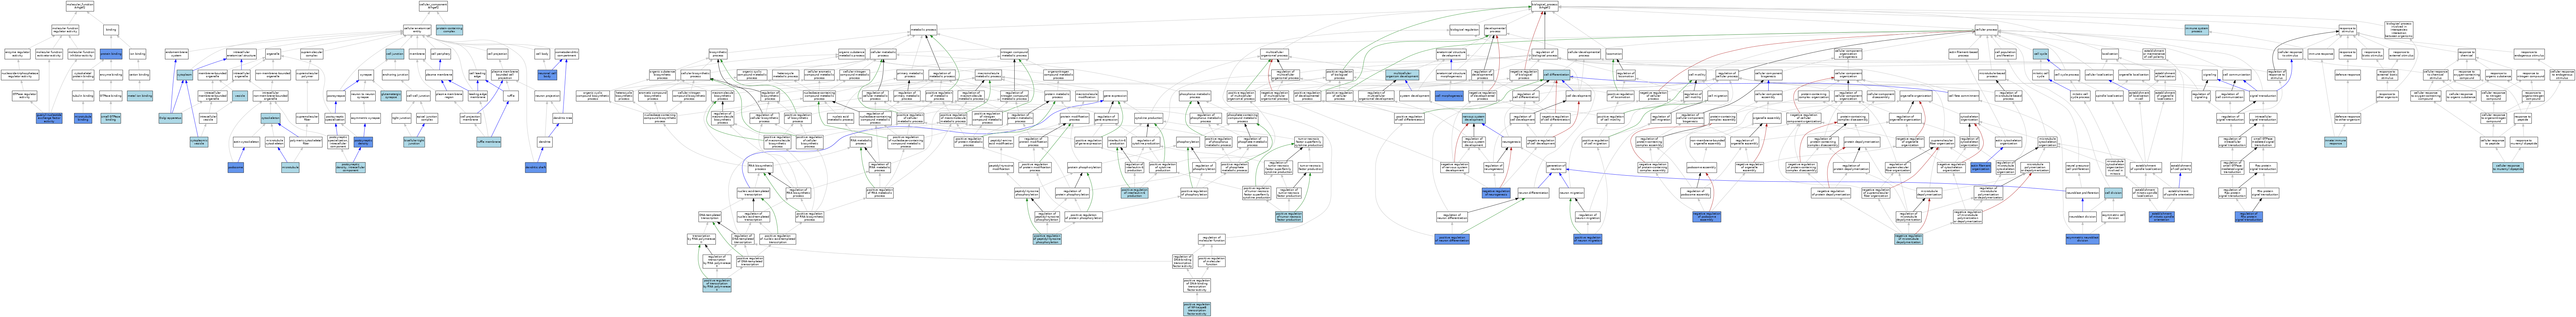Select the 'apical junction complex' node
Screen dimensions: 2576x317
click(427, 118)
